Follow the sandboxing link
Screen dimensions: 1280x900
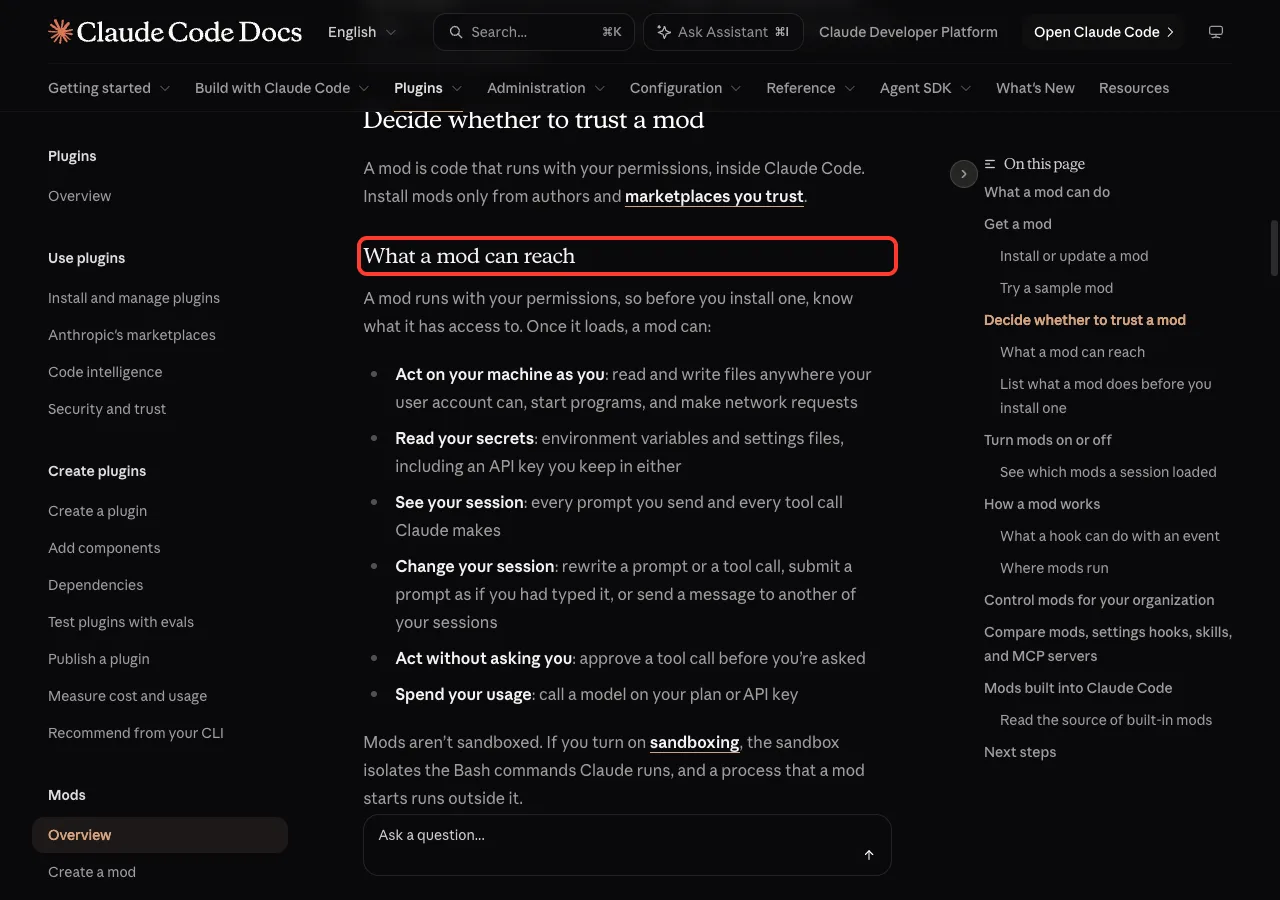[694, 742]
